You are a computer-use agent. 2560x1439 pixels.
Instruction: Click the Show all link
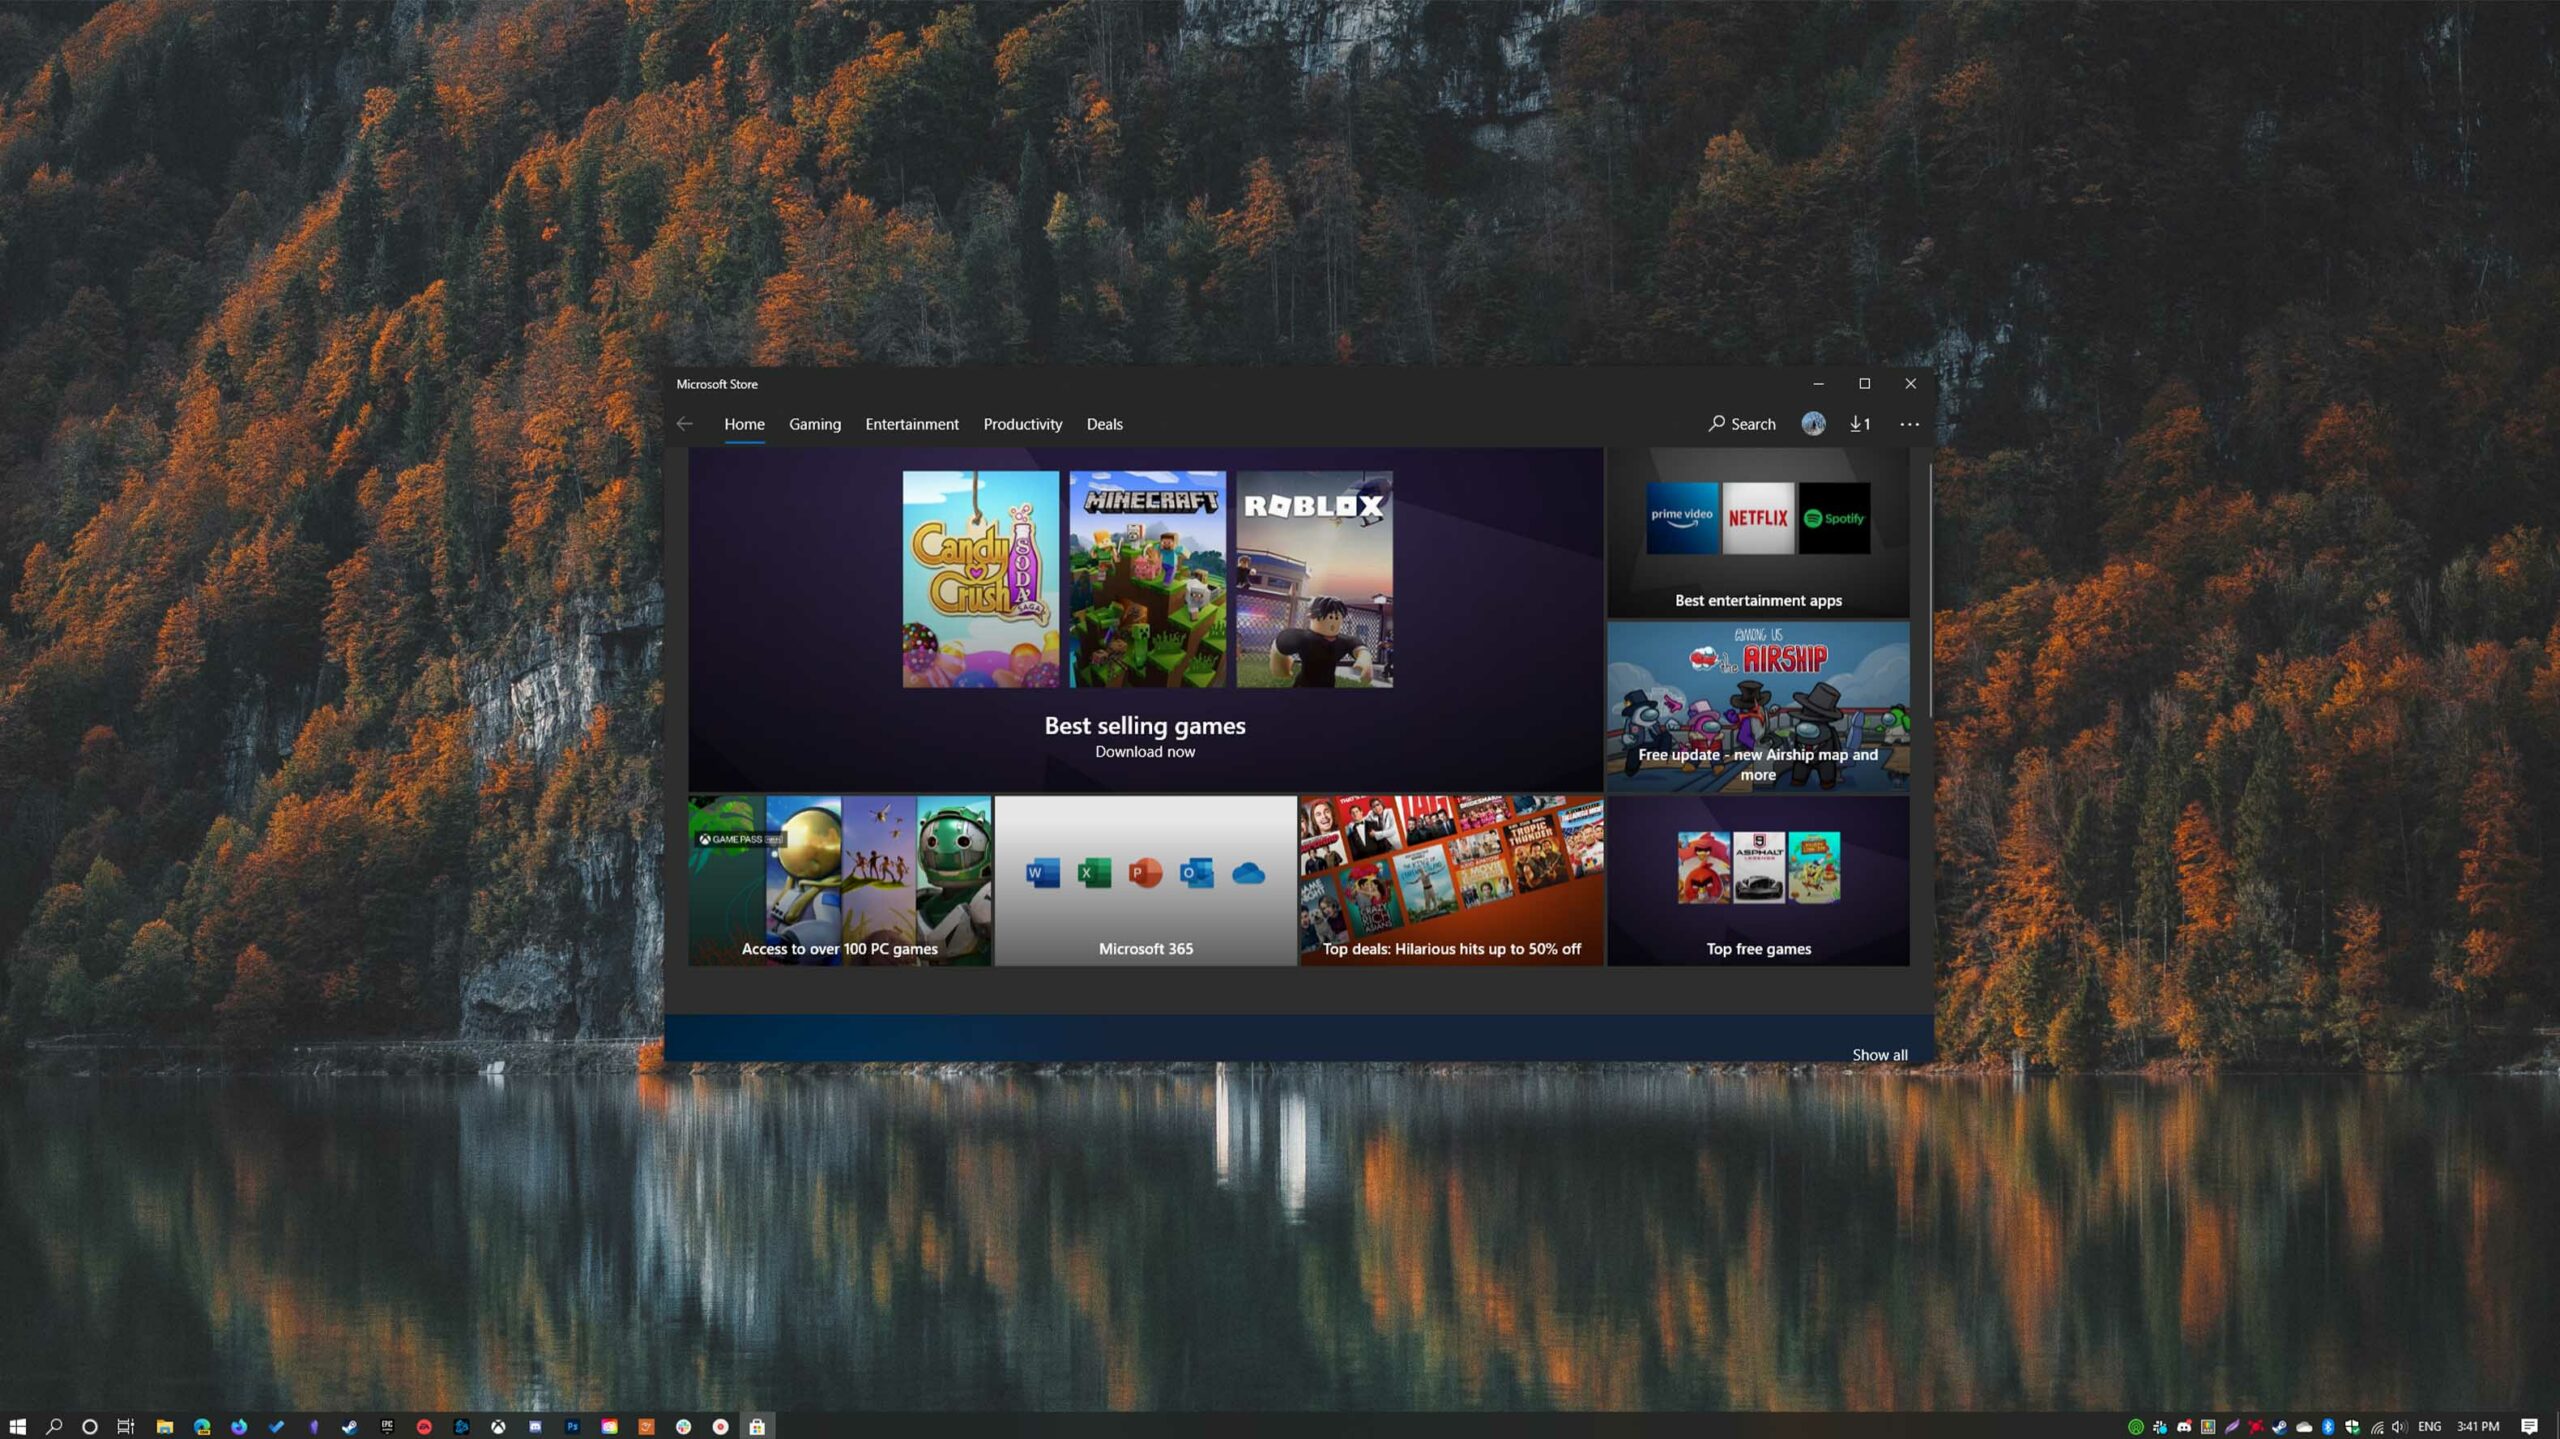pos(1879,1055)
